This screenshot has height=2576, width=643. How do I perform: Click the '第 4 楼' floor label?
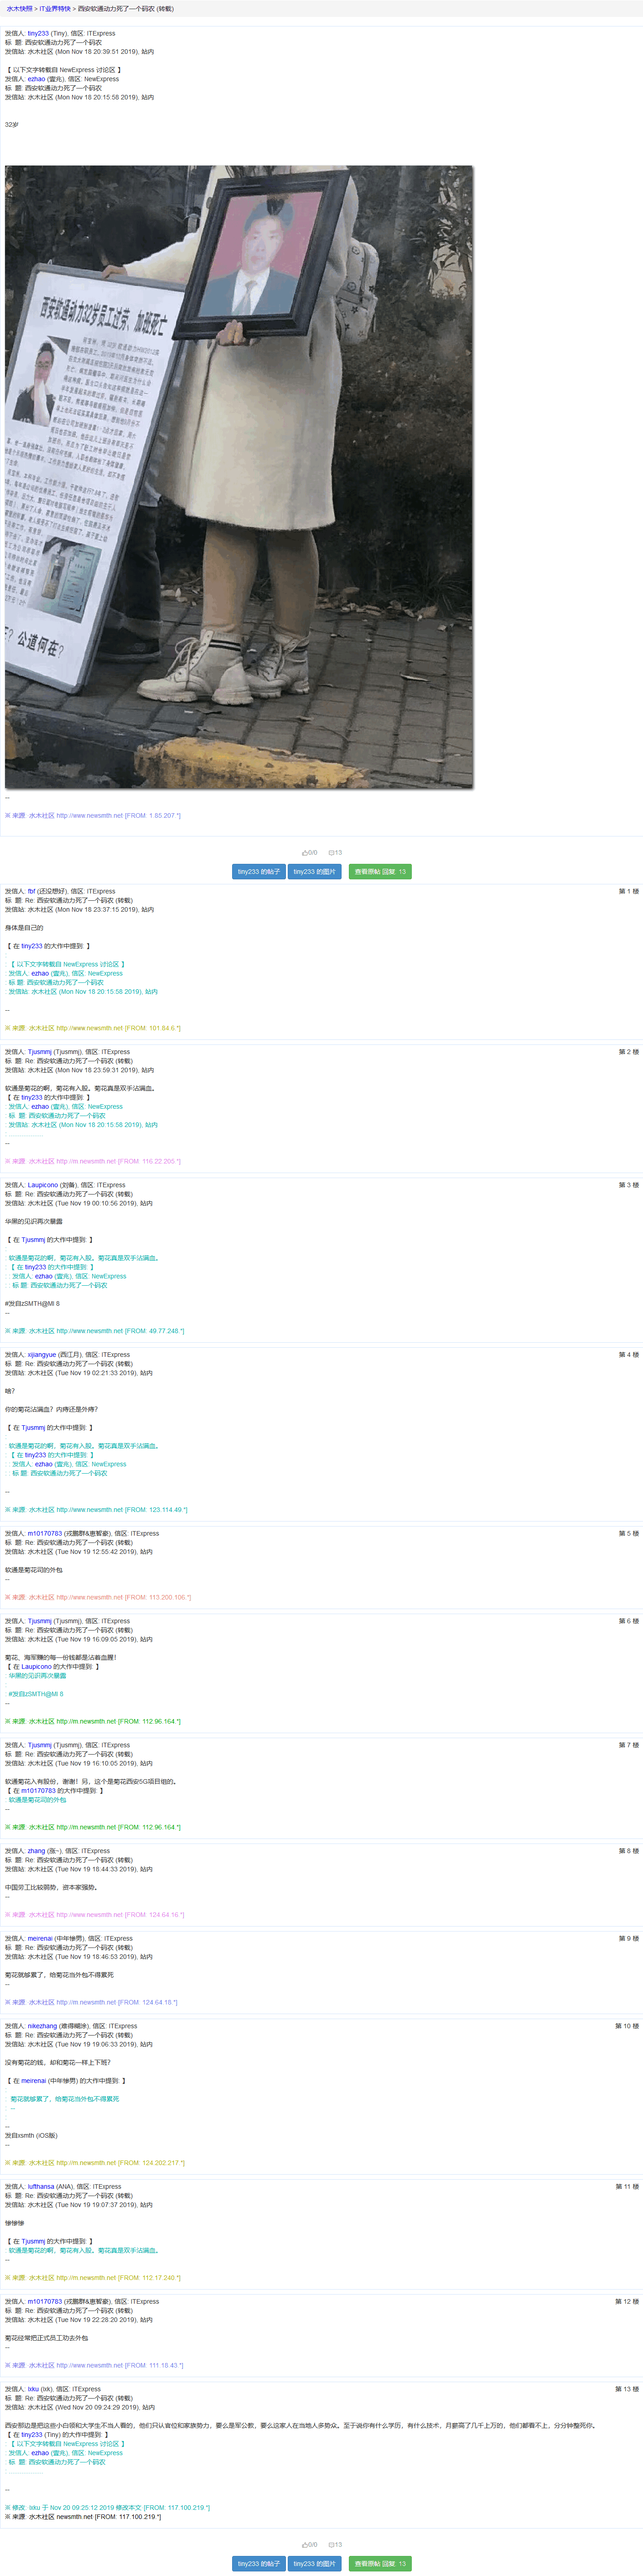click(x=628, y=1355)
